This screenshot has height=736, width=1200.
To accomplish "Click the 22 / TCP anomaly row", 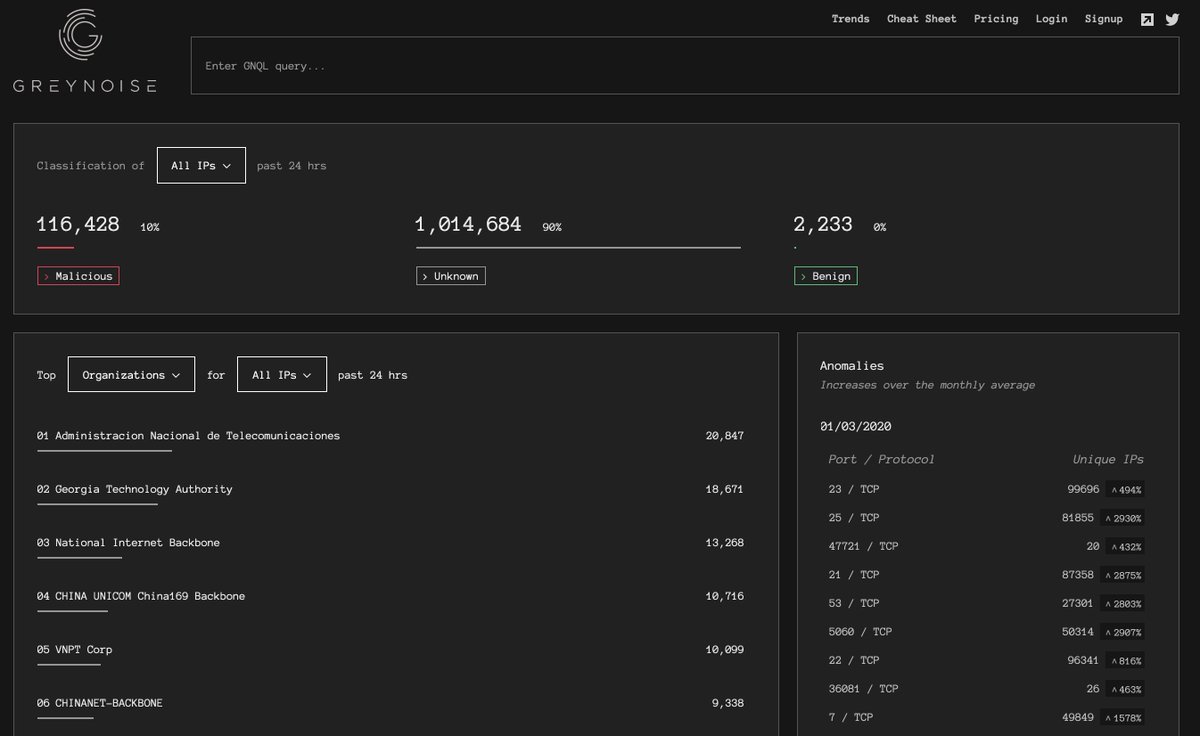I will (986, 660).
